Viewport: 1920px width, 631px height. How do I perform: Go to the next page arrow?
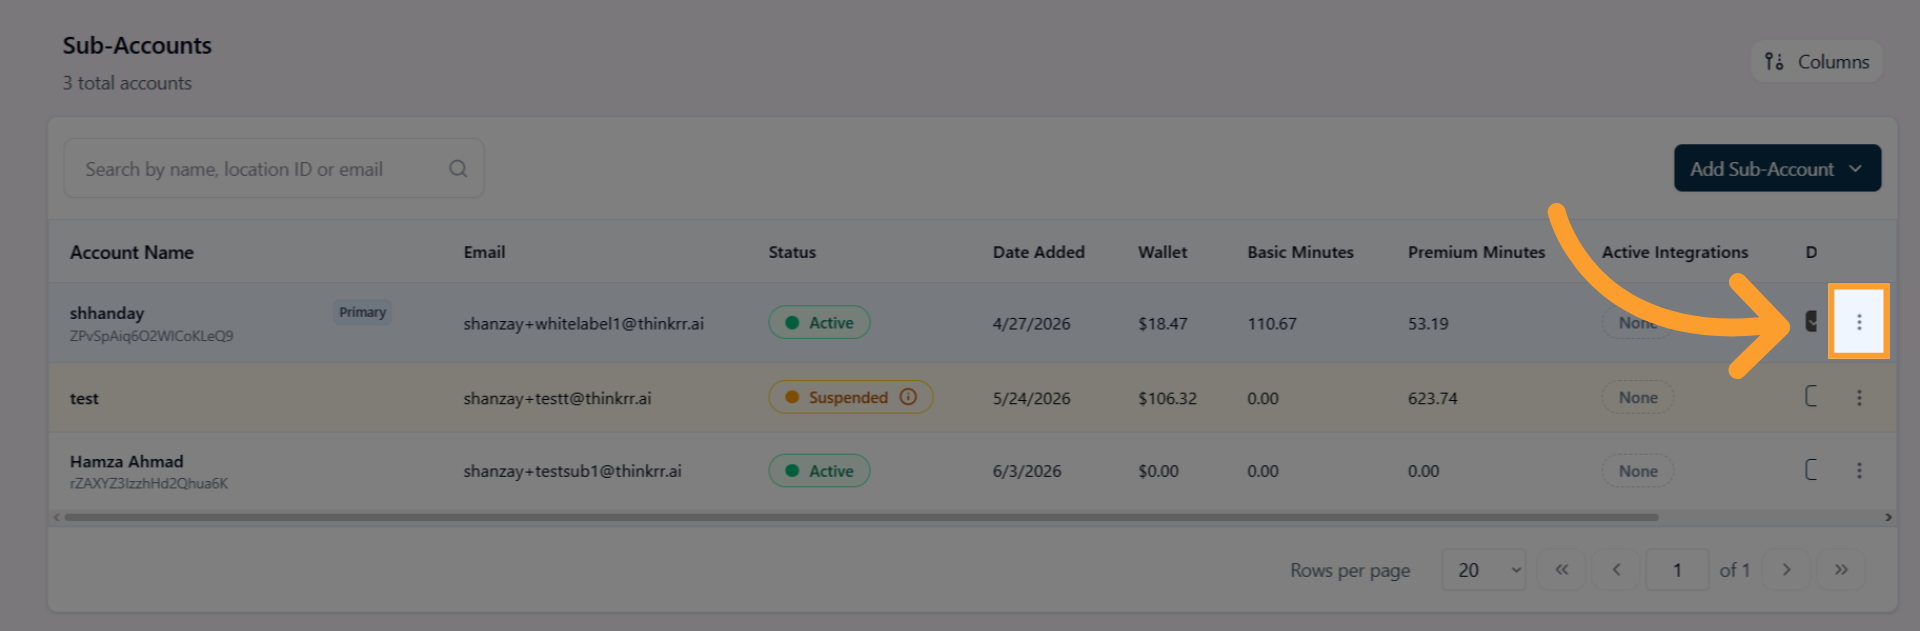pyautogui.click(x=1786, y=570)
